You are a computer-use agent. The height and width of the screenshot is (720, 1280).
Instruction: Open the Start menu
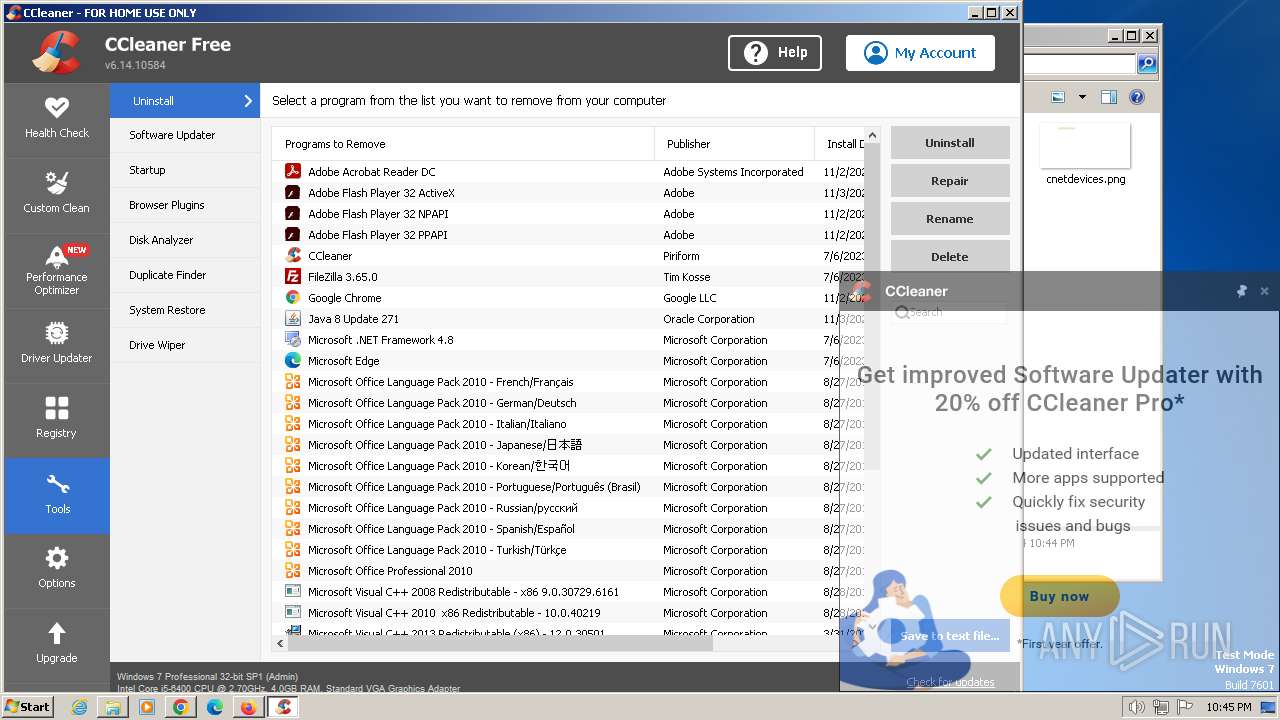coord(27,706)
